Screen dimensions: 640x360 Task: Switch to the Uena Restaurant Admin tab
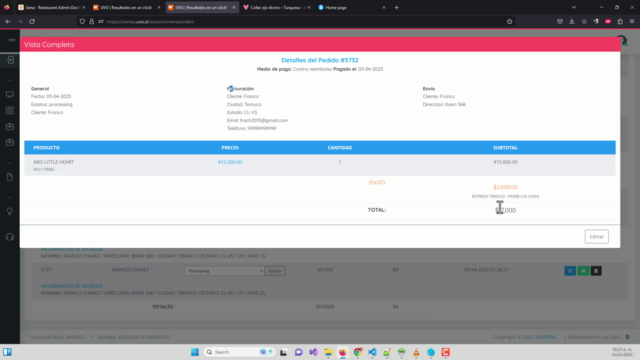(x=51, y=7)
